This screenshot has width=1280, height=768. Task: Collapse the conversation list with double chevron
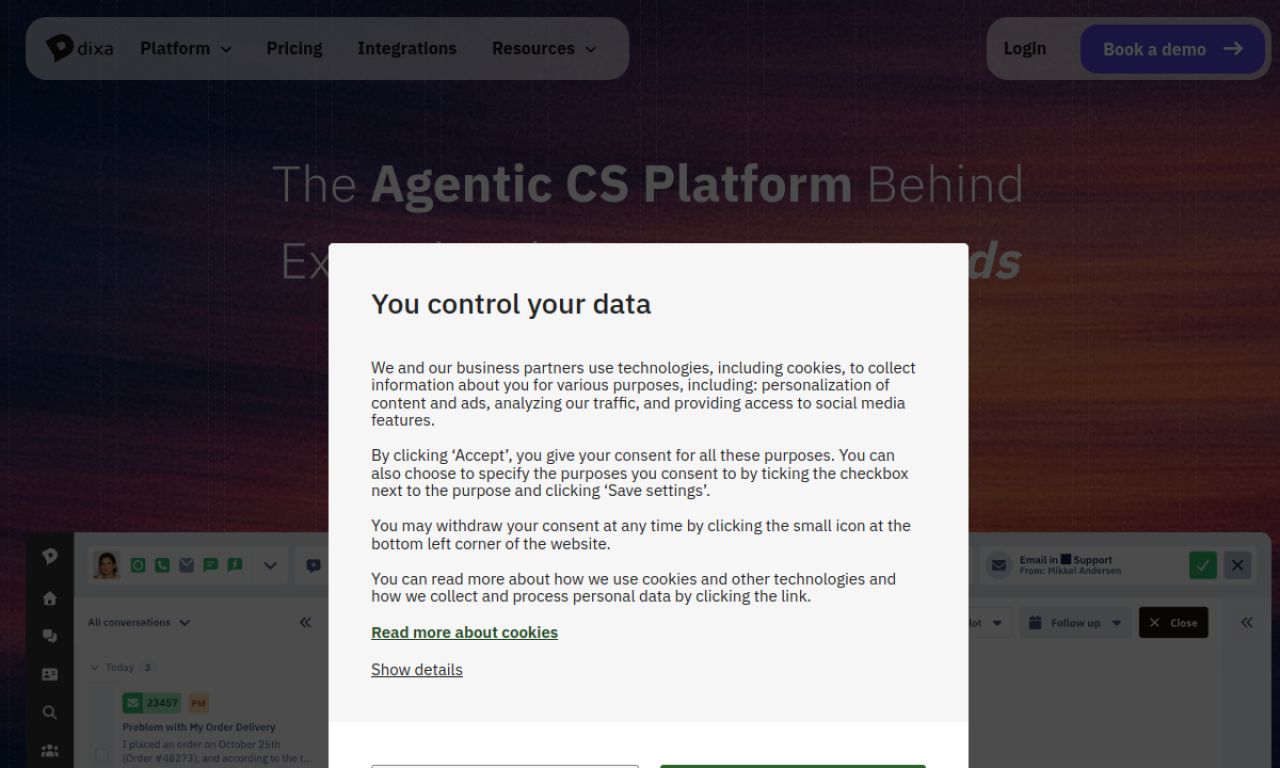[305, 622]
